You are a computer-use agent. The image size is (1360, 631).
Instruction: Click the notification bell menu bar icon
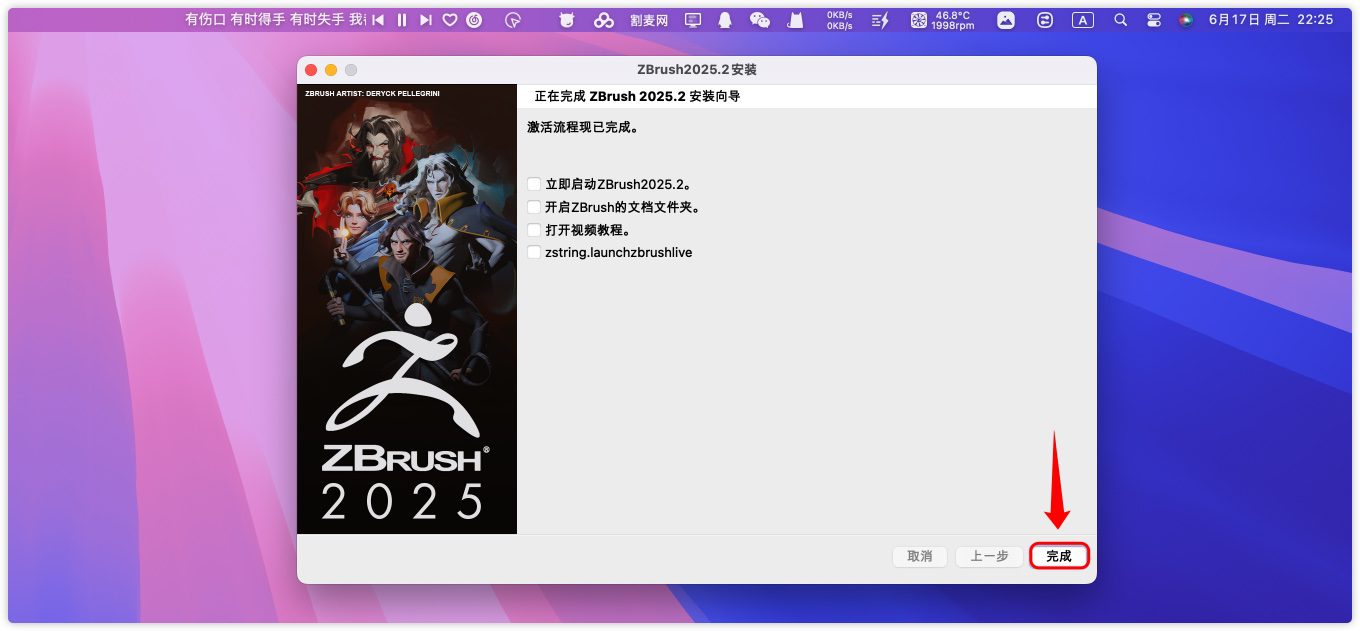727,20
